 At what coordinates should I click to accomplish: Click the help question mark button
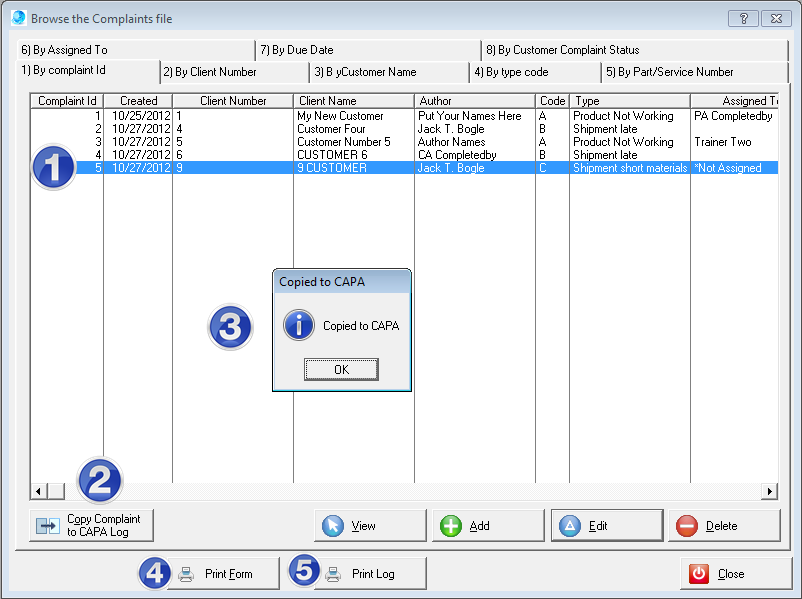pos(742,18)
